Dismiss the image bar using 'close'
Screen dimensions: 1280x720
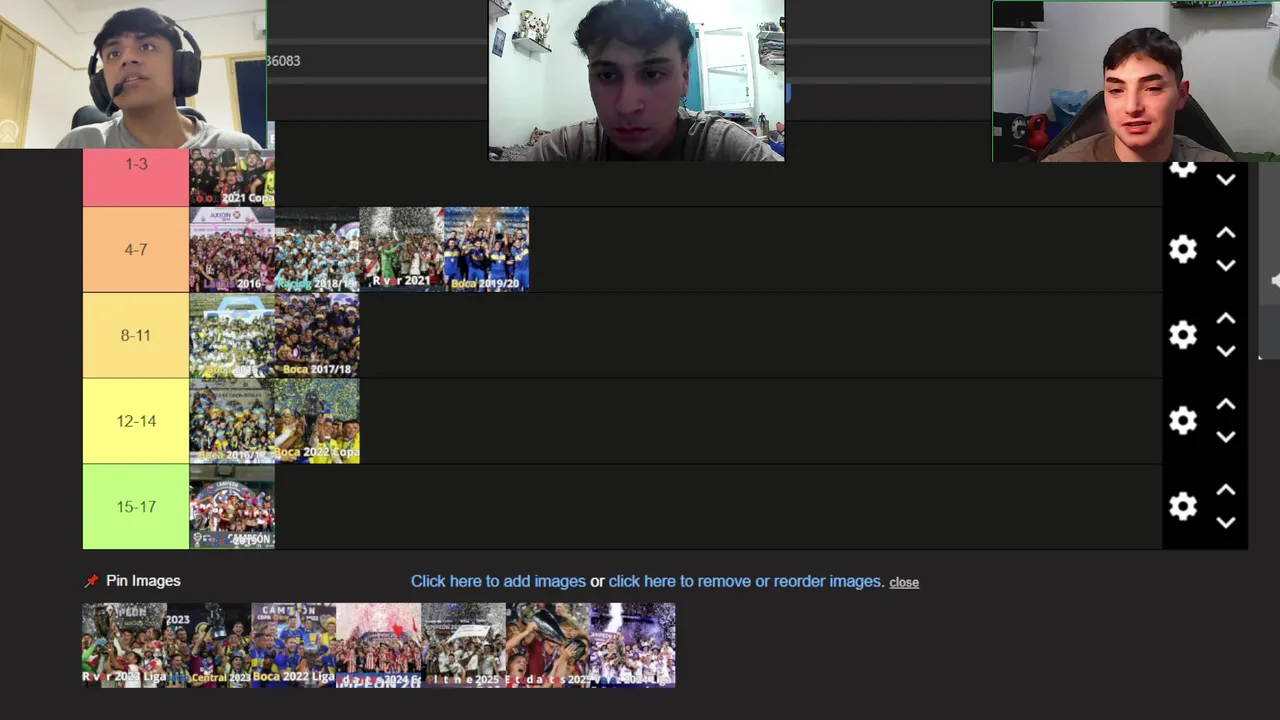pos(904,582)
